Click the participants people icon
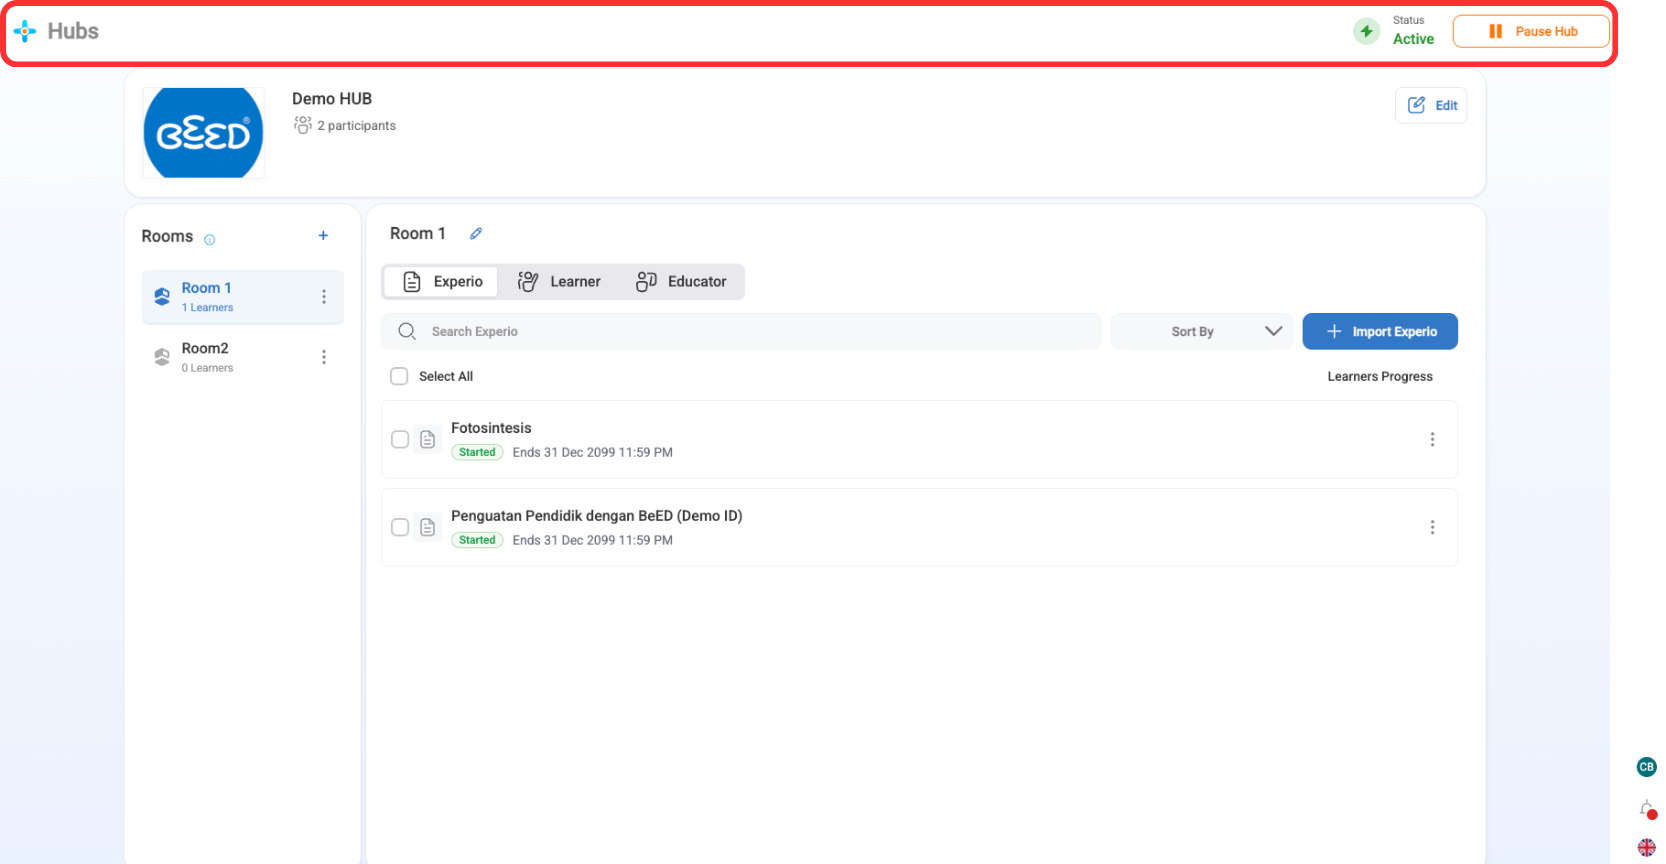This screenshot has height=864, width=1666. pyautogui.click(x=303, y=125)
